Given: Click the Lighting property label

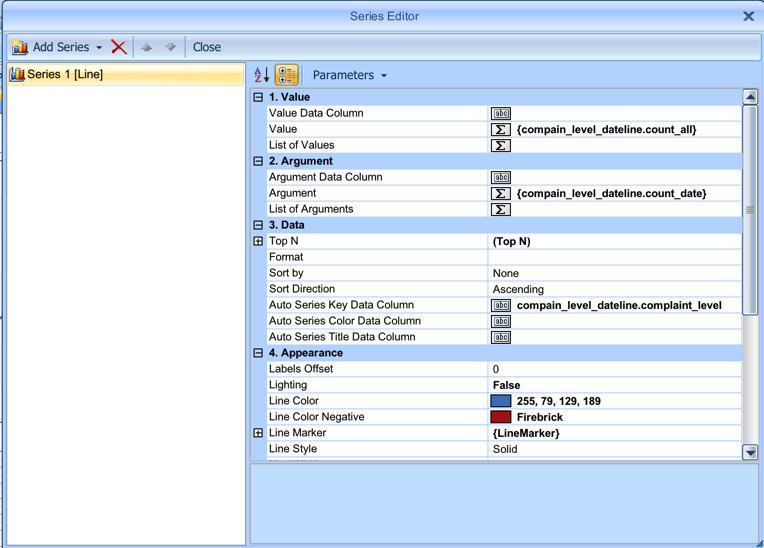Looking at the screenshot, I should 288,385.
